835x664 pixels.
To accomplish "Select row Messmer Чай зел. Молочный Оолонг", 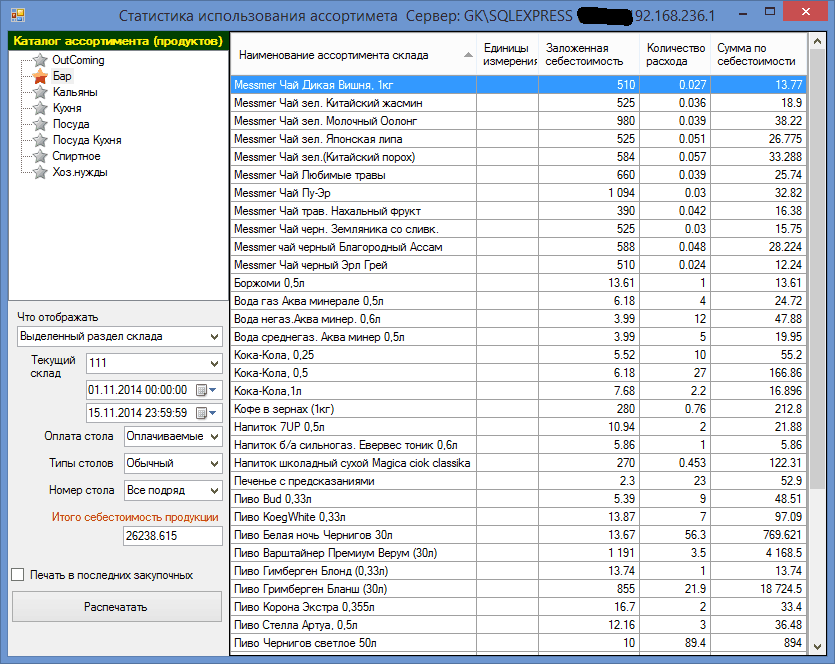I will [518, 121].
